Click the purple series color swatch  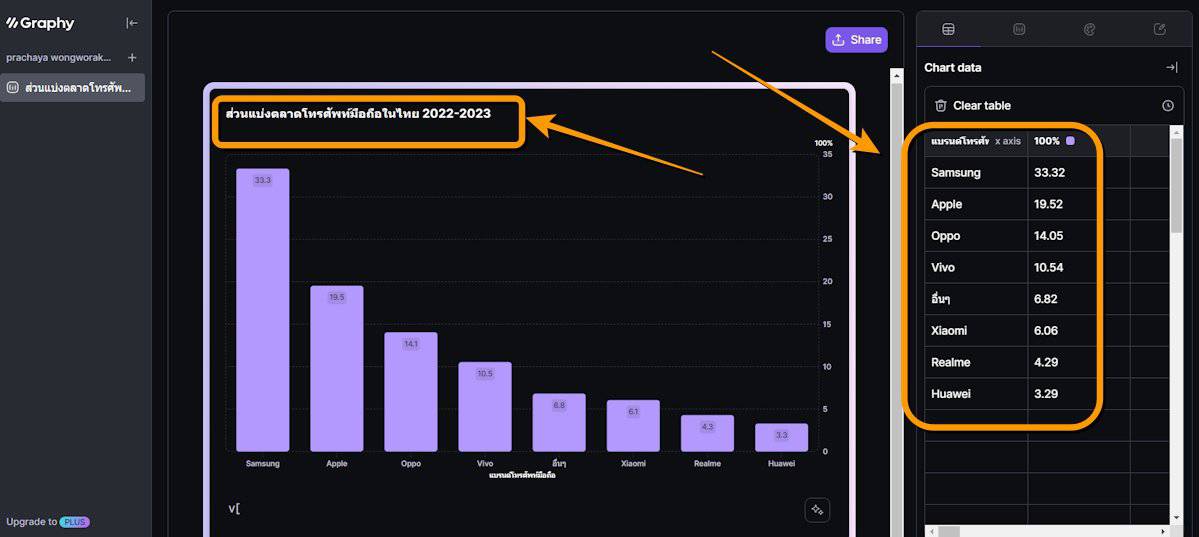[x=1070, y=141]
